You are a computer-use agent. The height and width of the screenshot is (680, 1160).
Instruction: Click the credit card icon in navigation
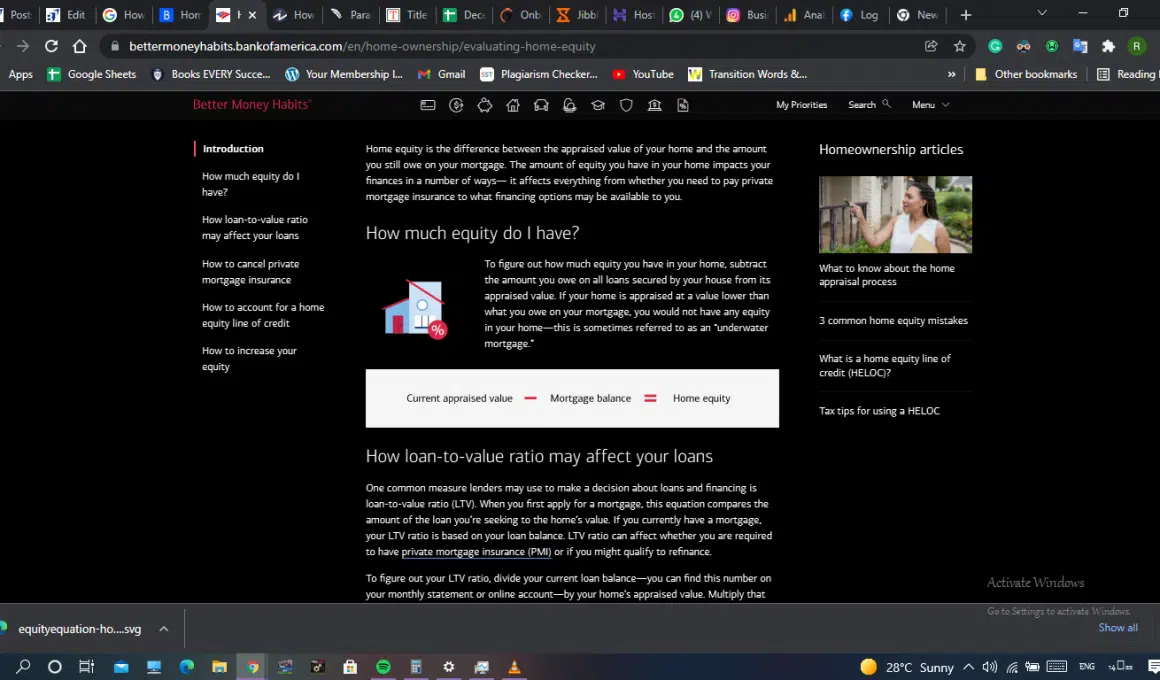(x=428, y=105)
